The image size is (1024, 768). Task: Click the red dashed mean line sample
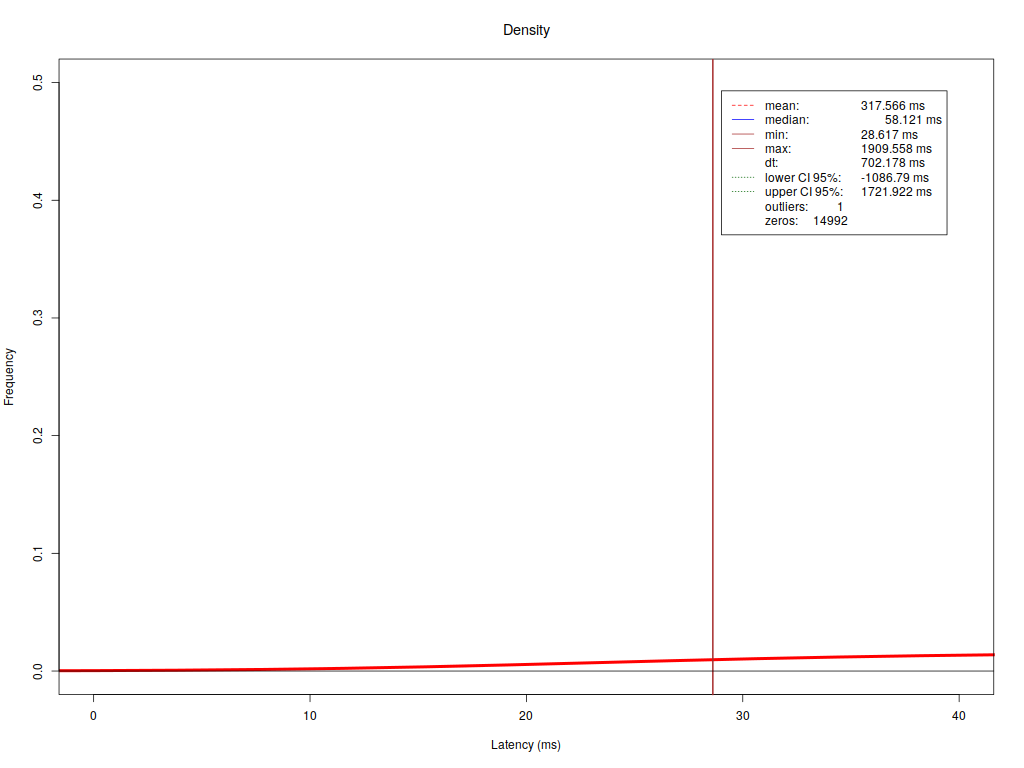tap(743, 105)
